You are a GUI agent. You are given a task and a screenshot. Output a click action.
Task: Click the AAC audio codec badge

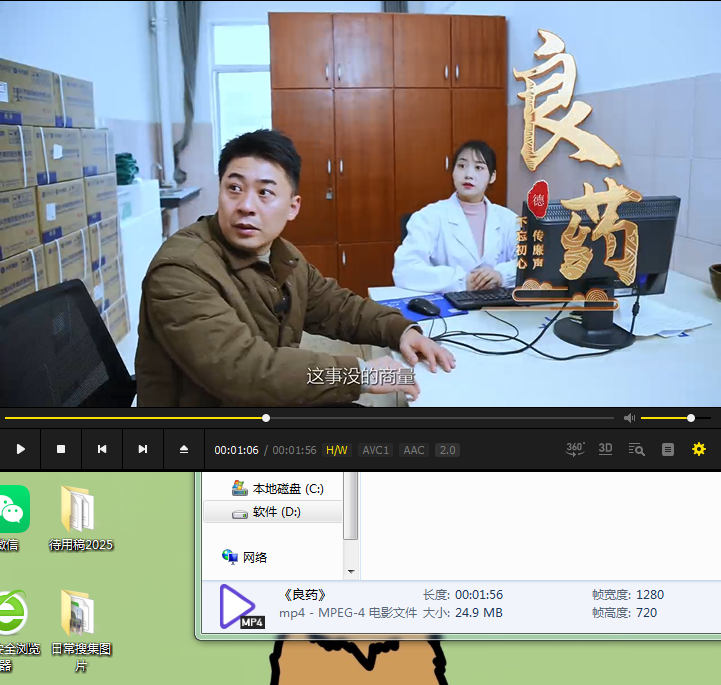point(414,450)
